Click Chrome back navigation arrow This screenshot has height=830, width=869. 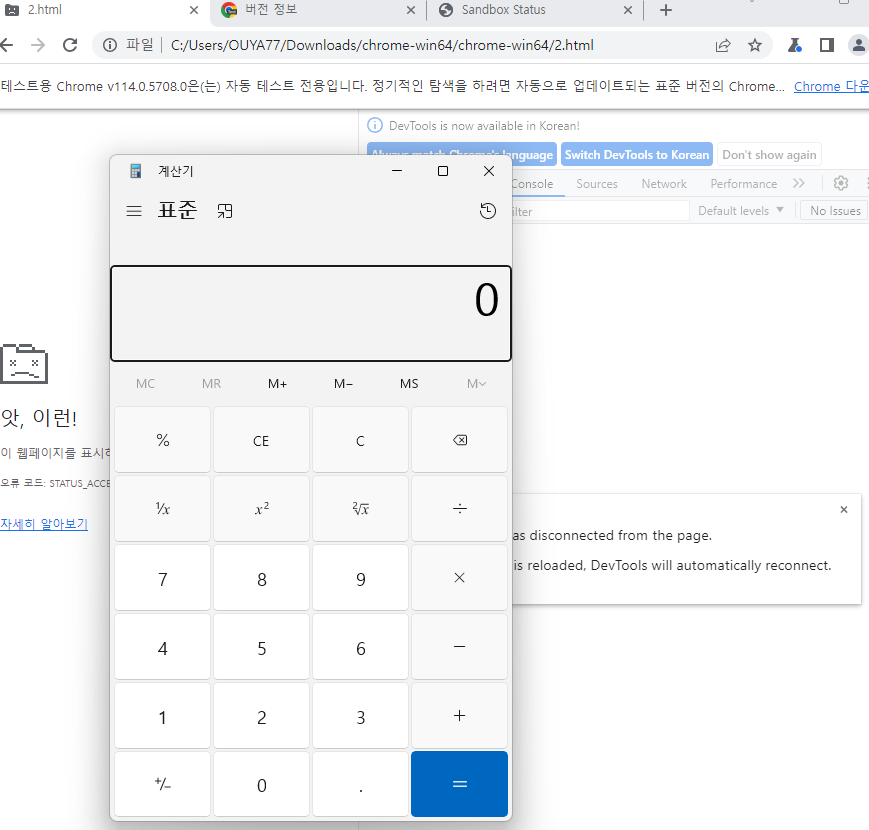coord(7,45)
